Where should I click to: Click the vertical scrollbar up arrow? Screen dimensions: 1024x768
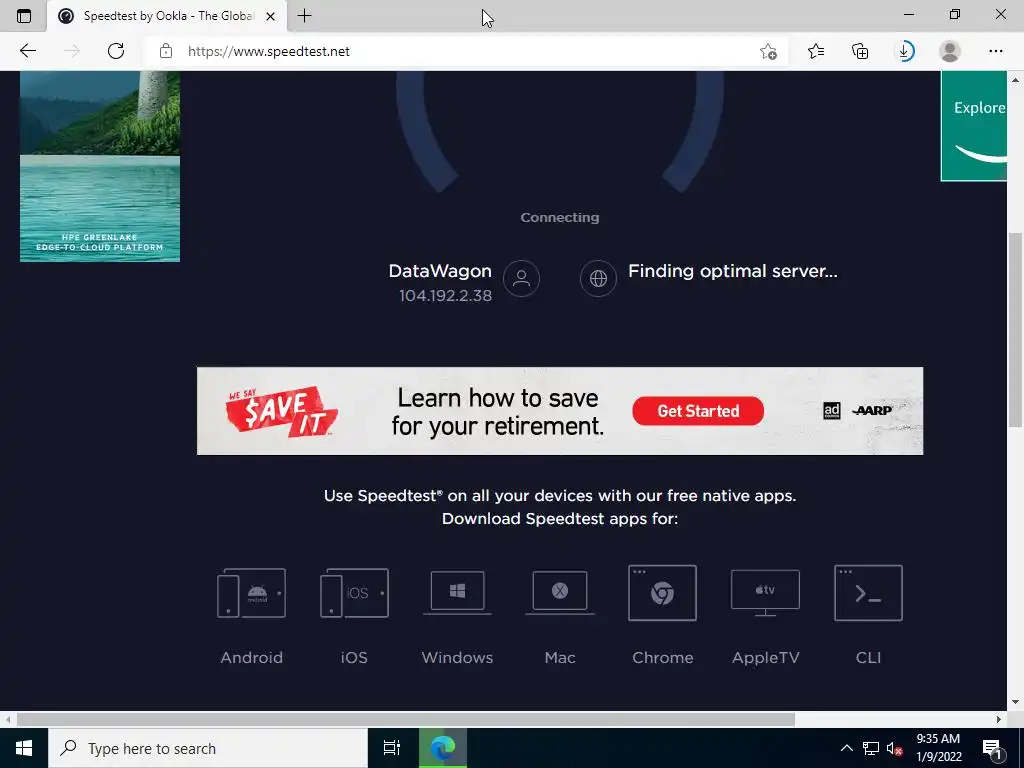click(1016, 80)
